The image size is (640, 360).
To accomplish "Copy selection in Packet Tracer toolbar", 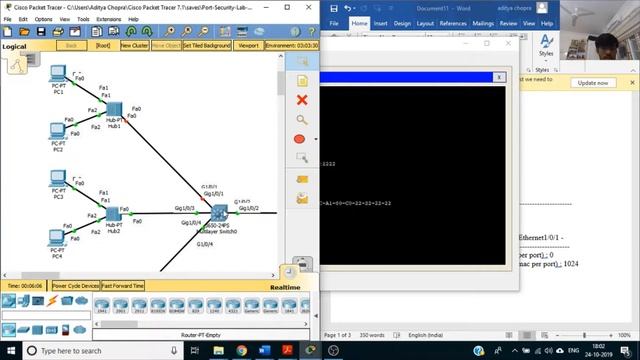I will (97, 31).
